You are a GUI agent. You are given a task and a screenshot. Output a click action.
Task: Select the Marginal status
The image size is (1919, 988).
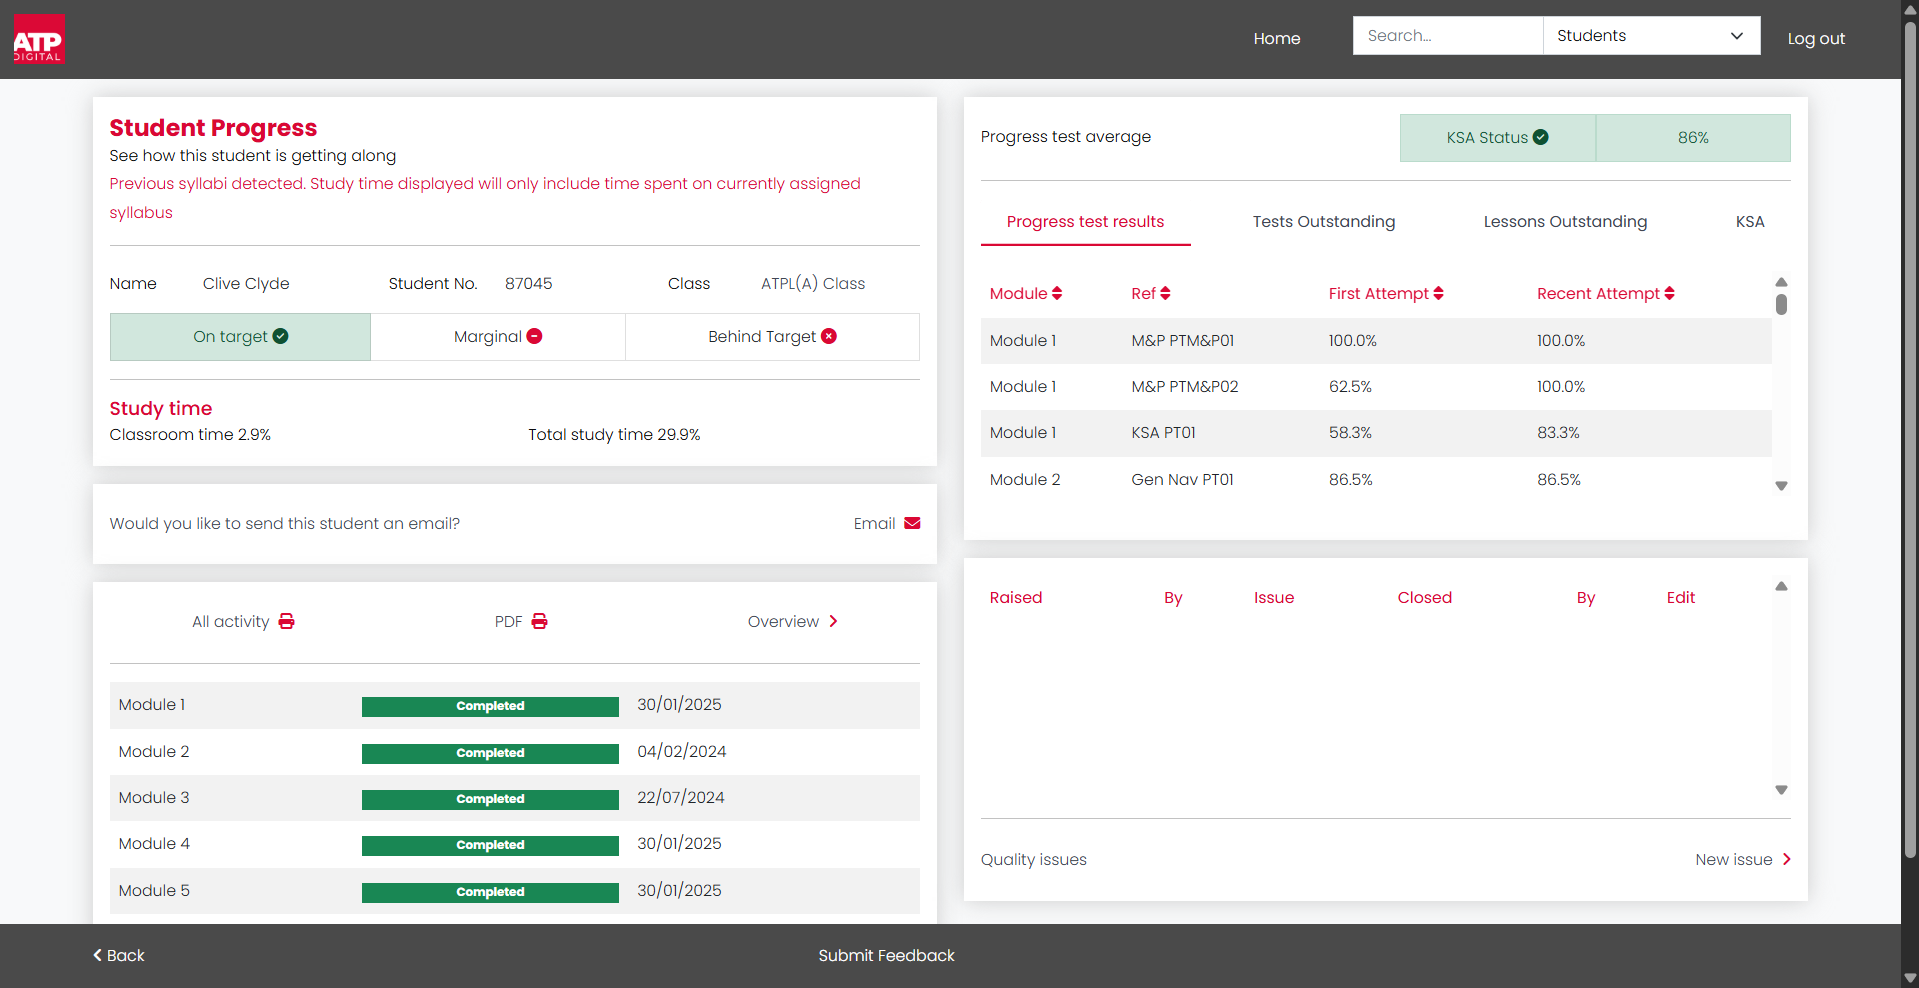pos(498,337)
